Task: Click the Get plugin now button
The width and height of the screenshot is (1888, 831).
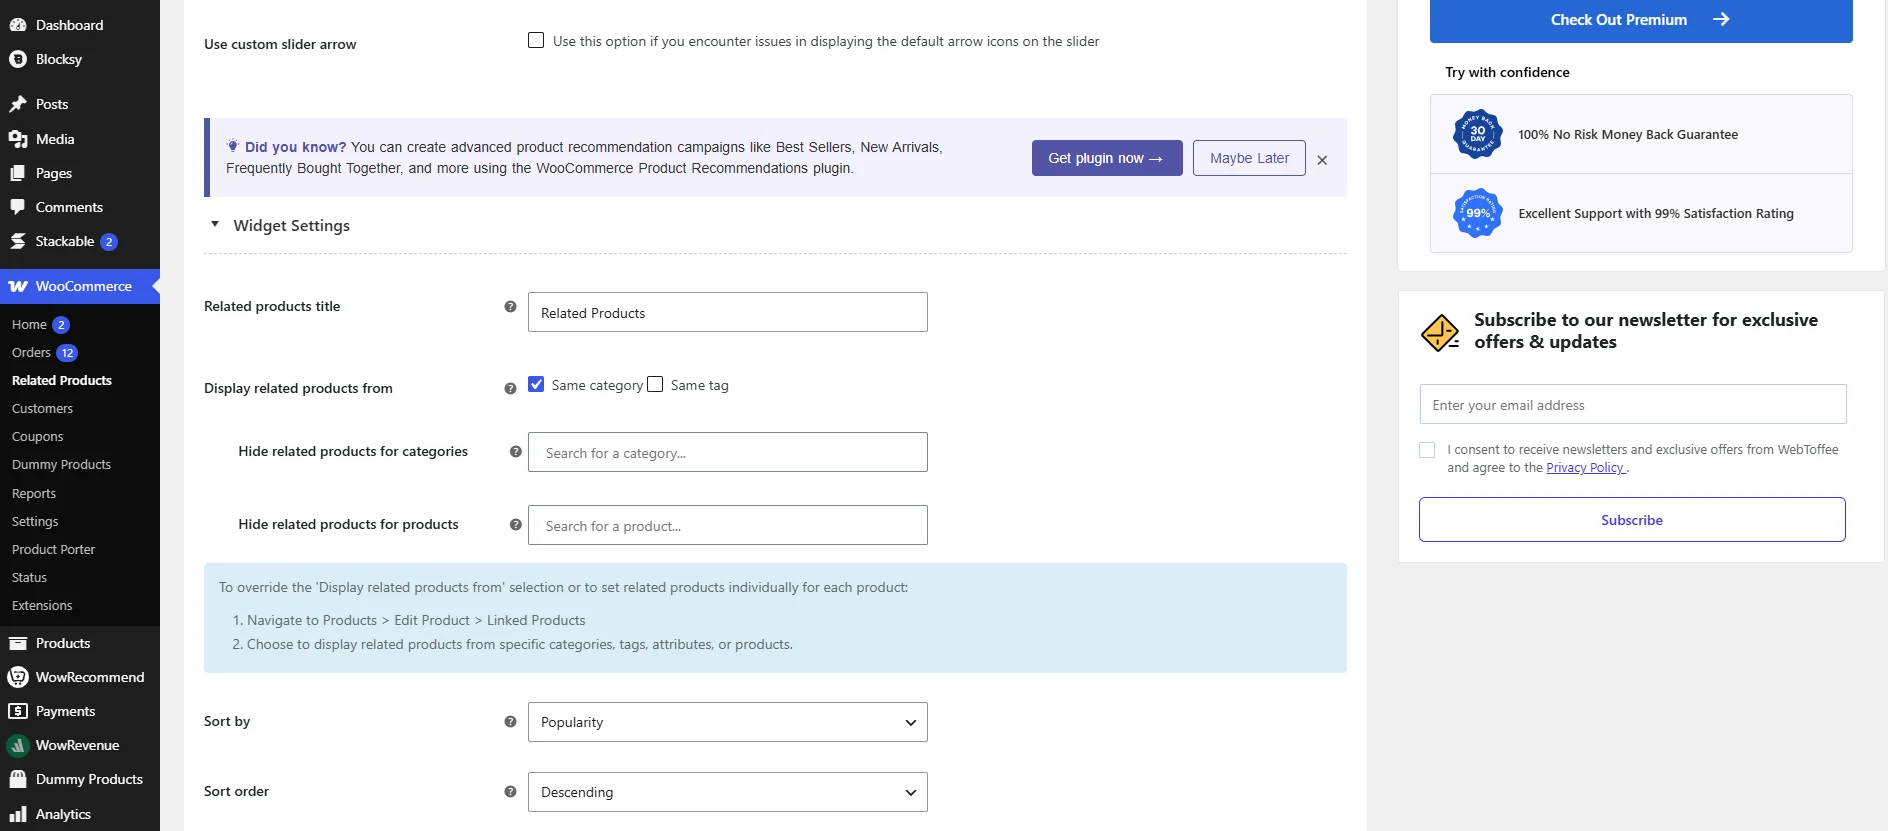Action: click(x=1107, y=158)
